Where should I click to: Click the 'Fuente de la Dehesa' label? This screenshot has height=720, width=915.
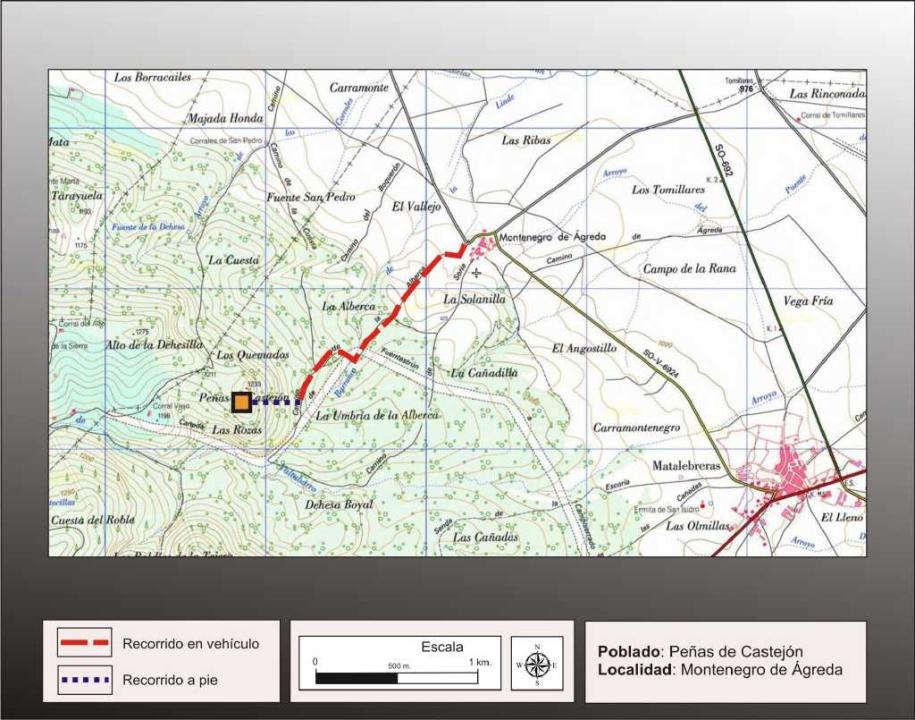pos(148,227)
